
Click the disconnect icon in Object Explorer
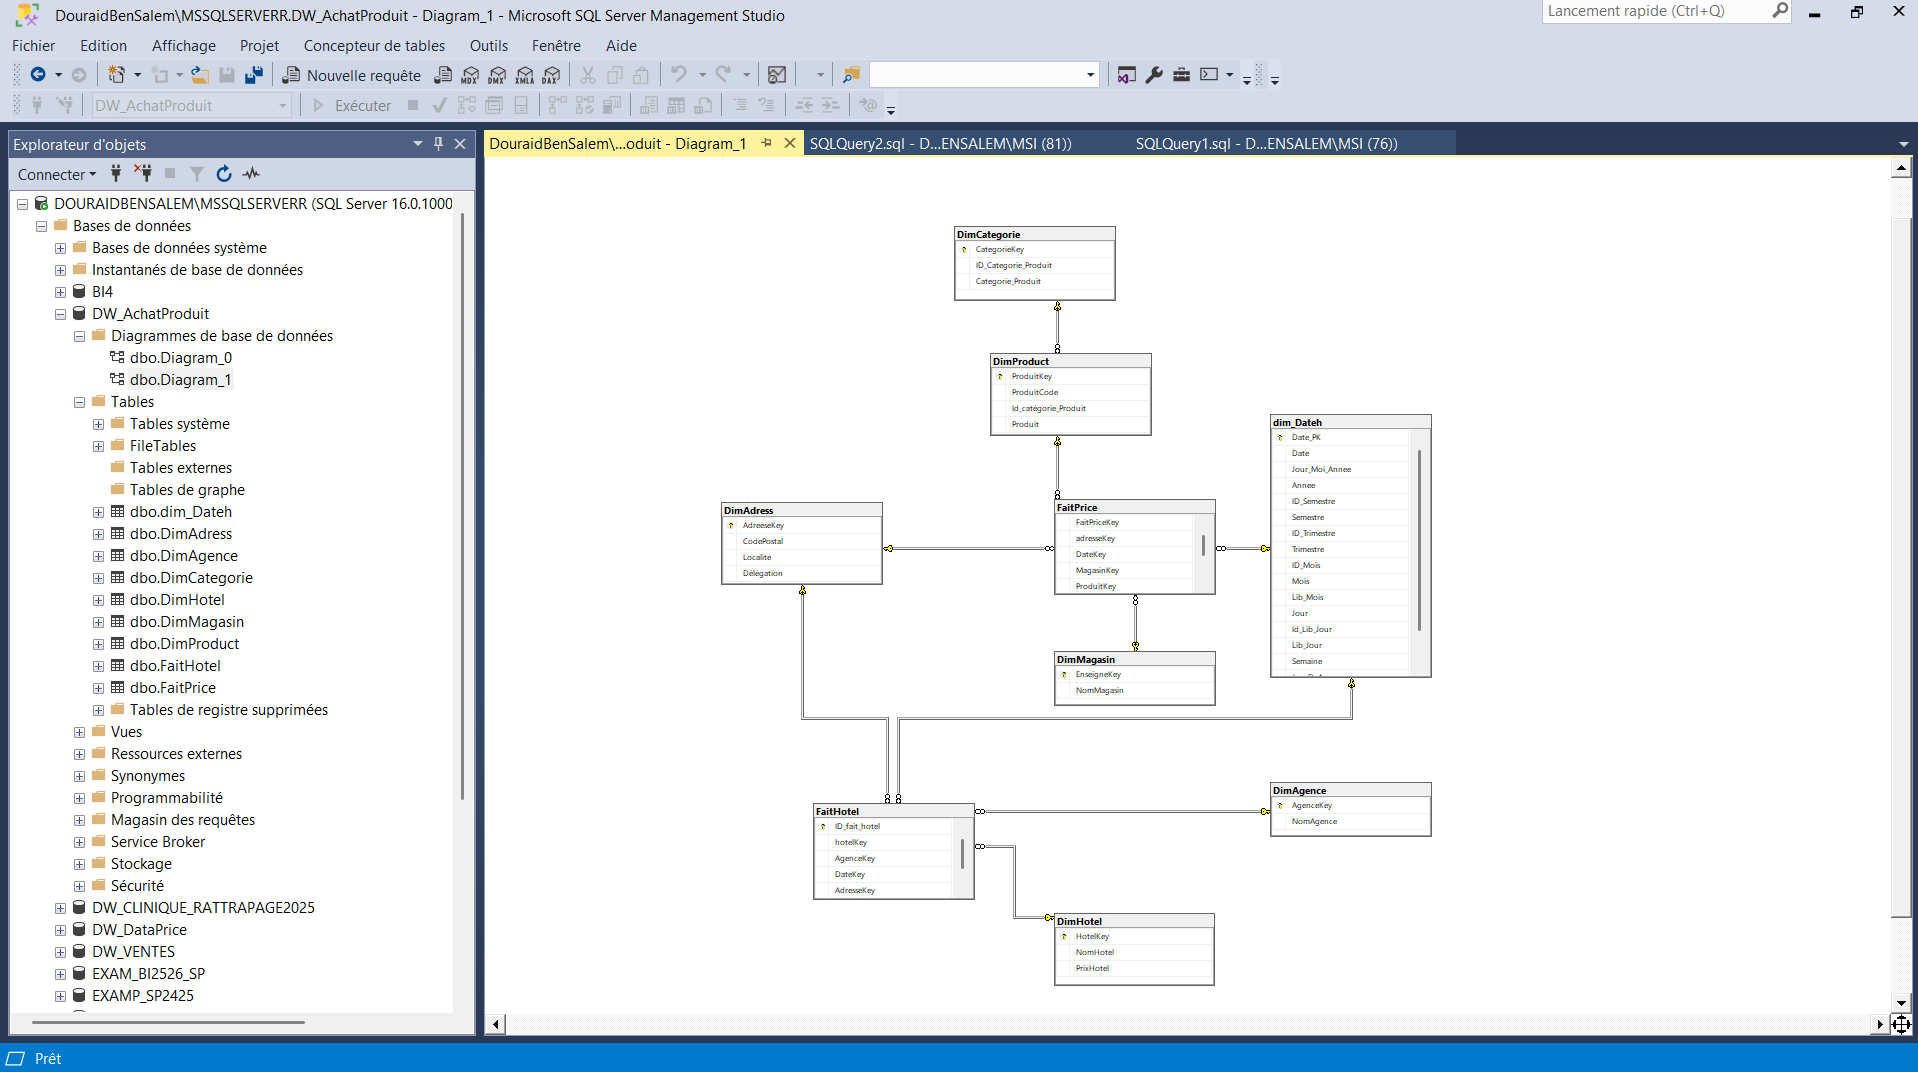click(143, 174)
